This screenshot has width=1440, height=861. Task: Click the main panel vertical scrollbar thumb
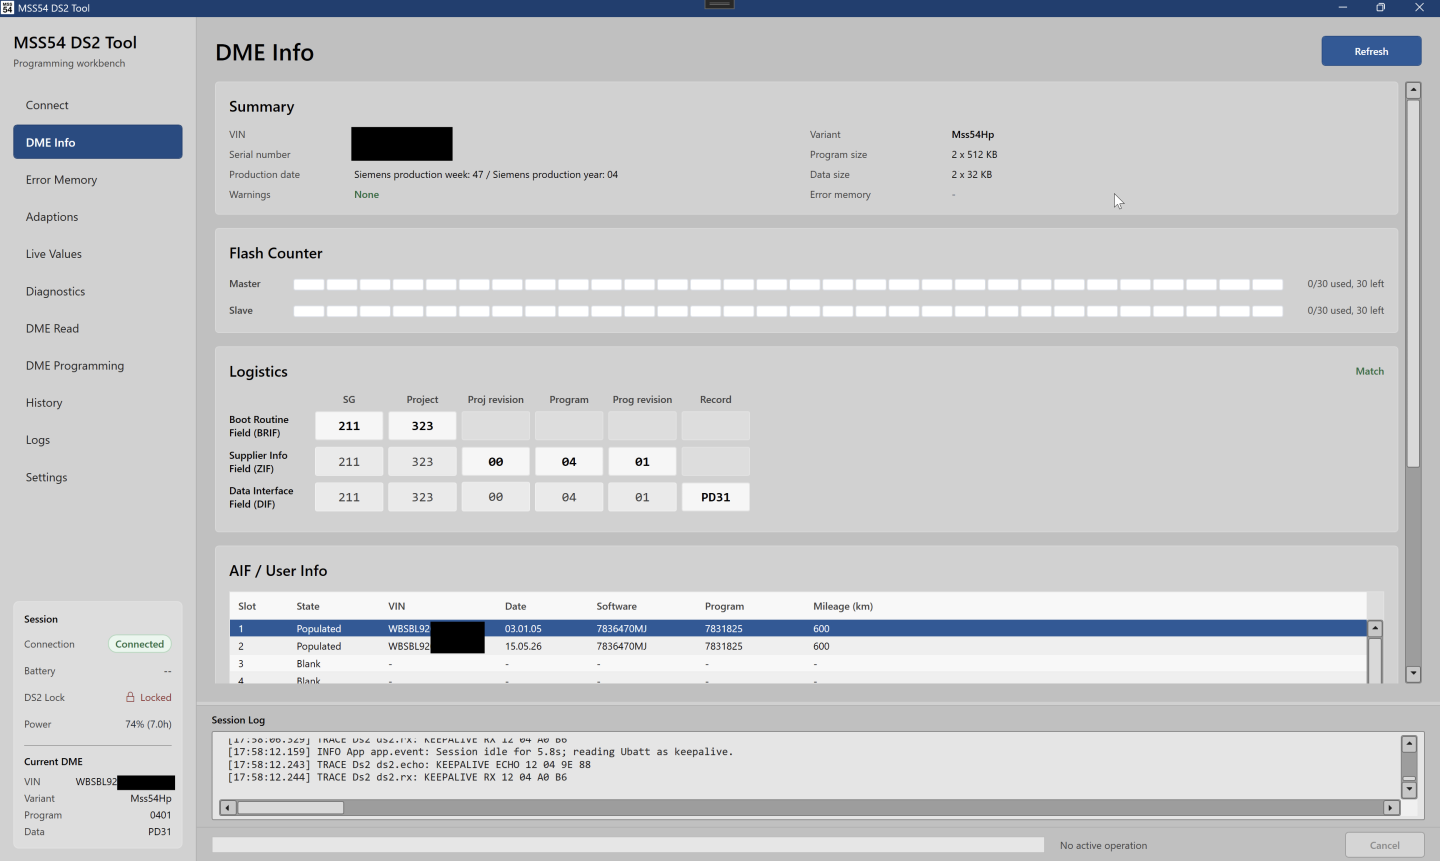click(1413, 283)
